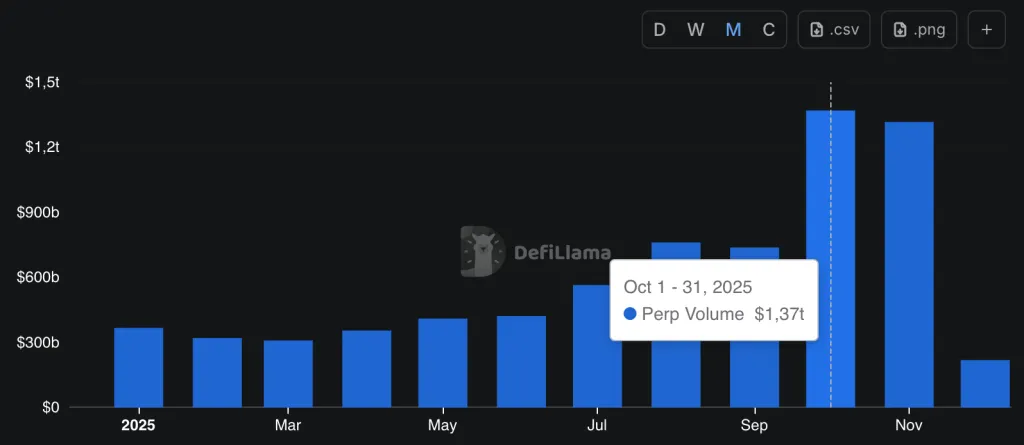Switch to Weekly (W) interval
The width and height of the screenshot is (1024, 445).
695,30
